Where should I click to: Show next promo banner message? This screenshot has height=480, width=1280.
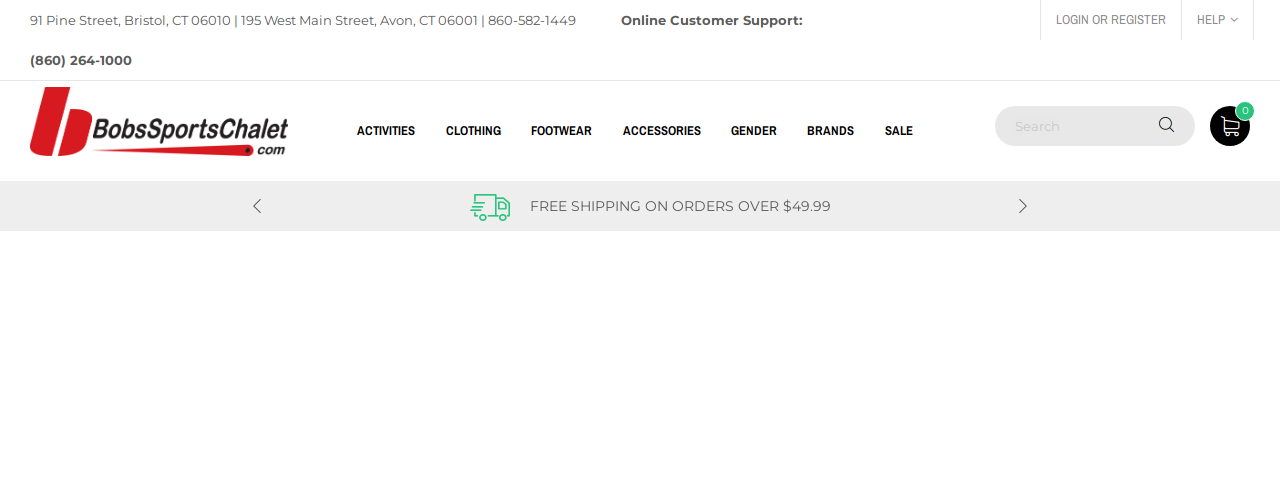pyautogui.click(x=1022, y=206)
